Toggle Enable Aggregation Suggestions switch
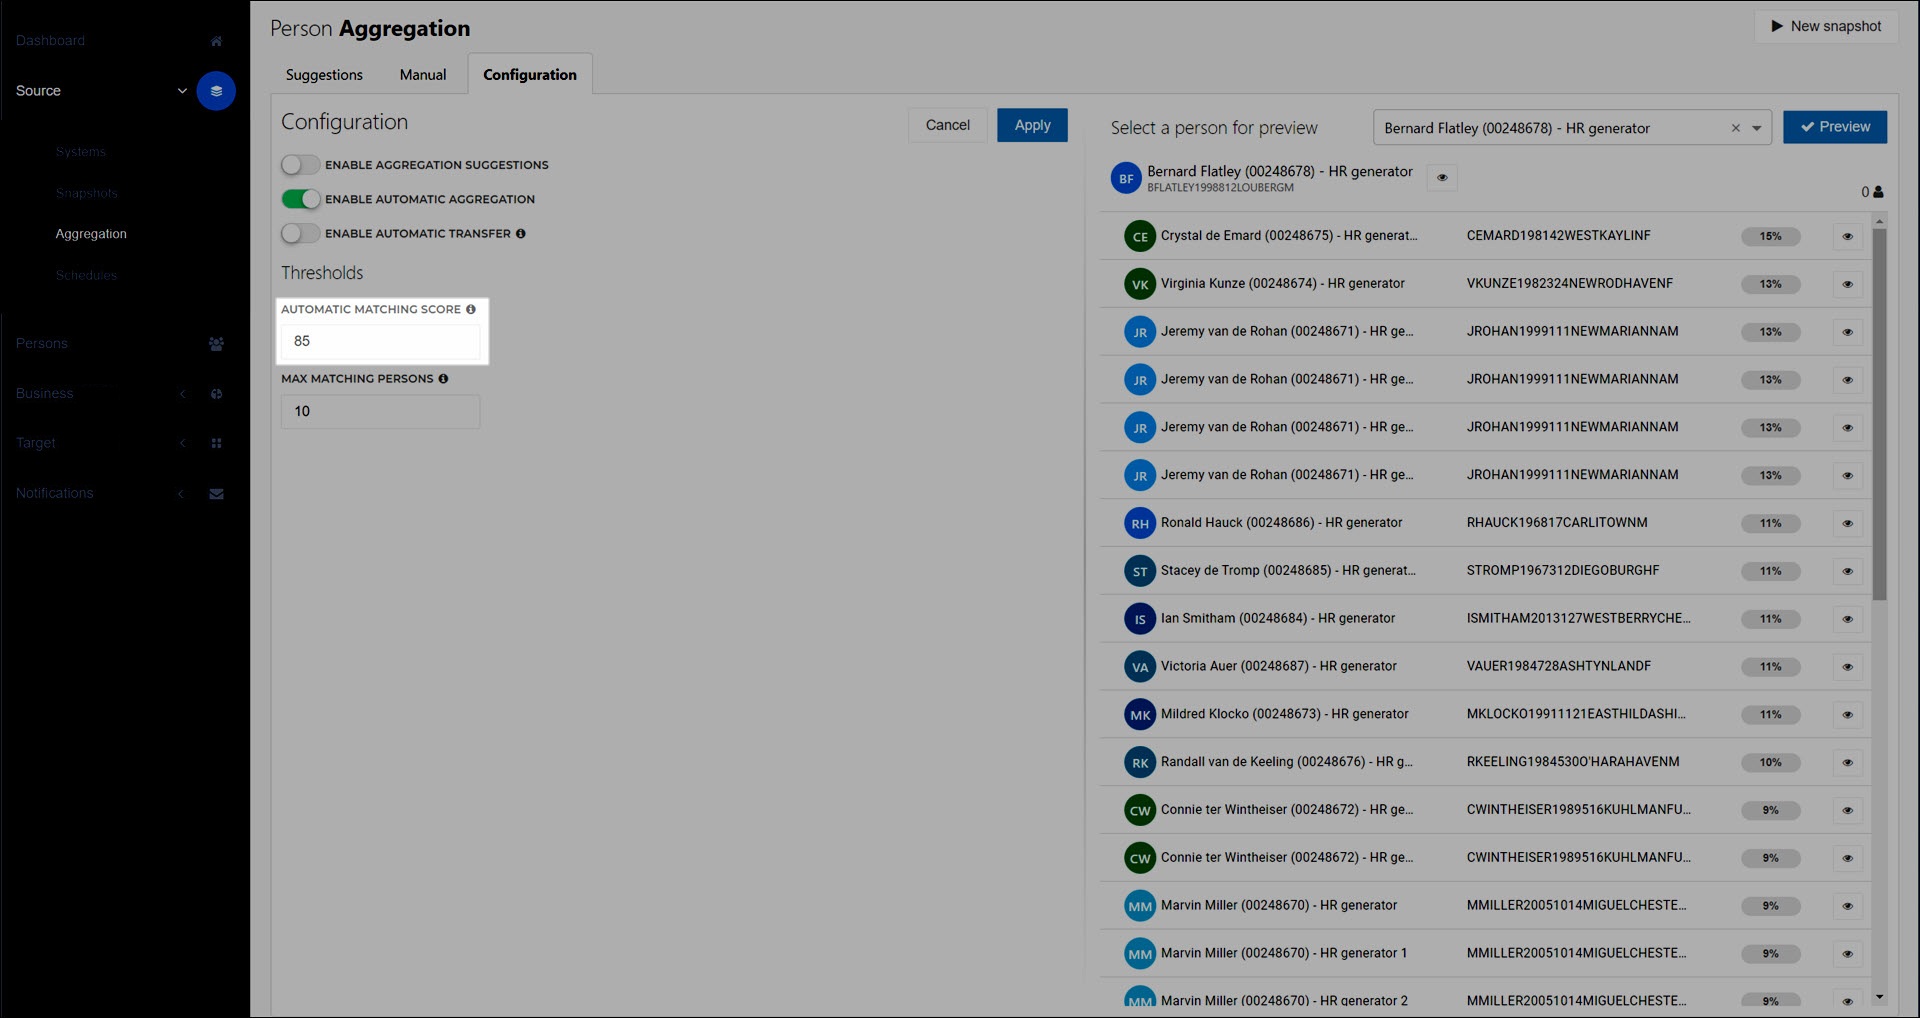Viewport: 1920px width, 1019px height. [x=300, y=165]
